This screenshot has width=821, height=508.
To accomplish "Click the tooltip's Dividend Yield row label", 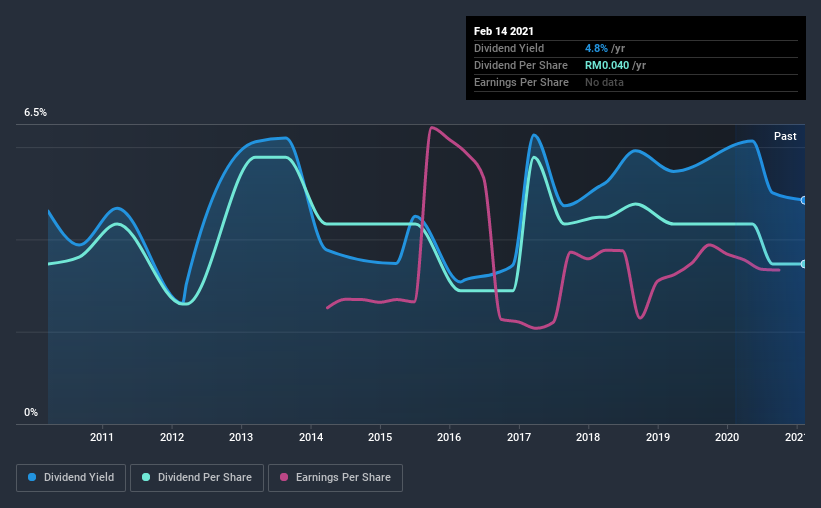I will click(509, 48).
